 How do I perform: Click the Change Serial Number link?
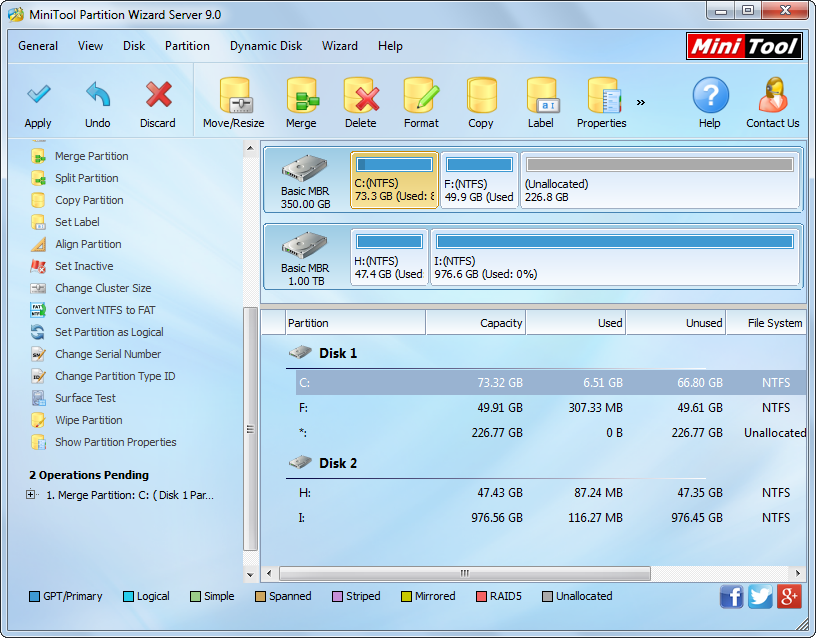[x=108, y=354]
